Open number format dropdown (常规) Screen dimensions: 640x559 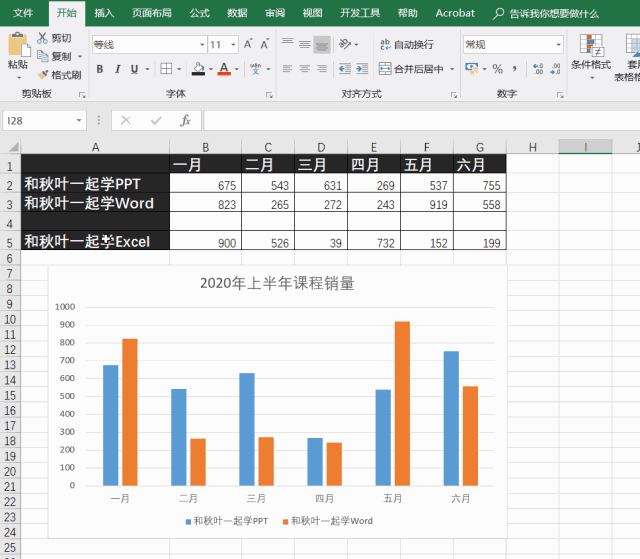pyautogui.click(x=558, y=44)
